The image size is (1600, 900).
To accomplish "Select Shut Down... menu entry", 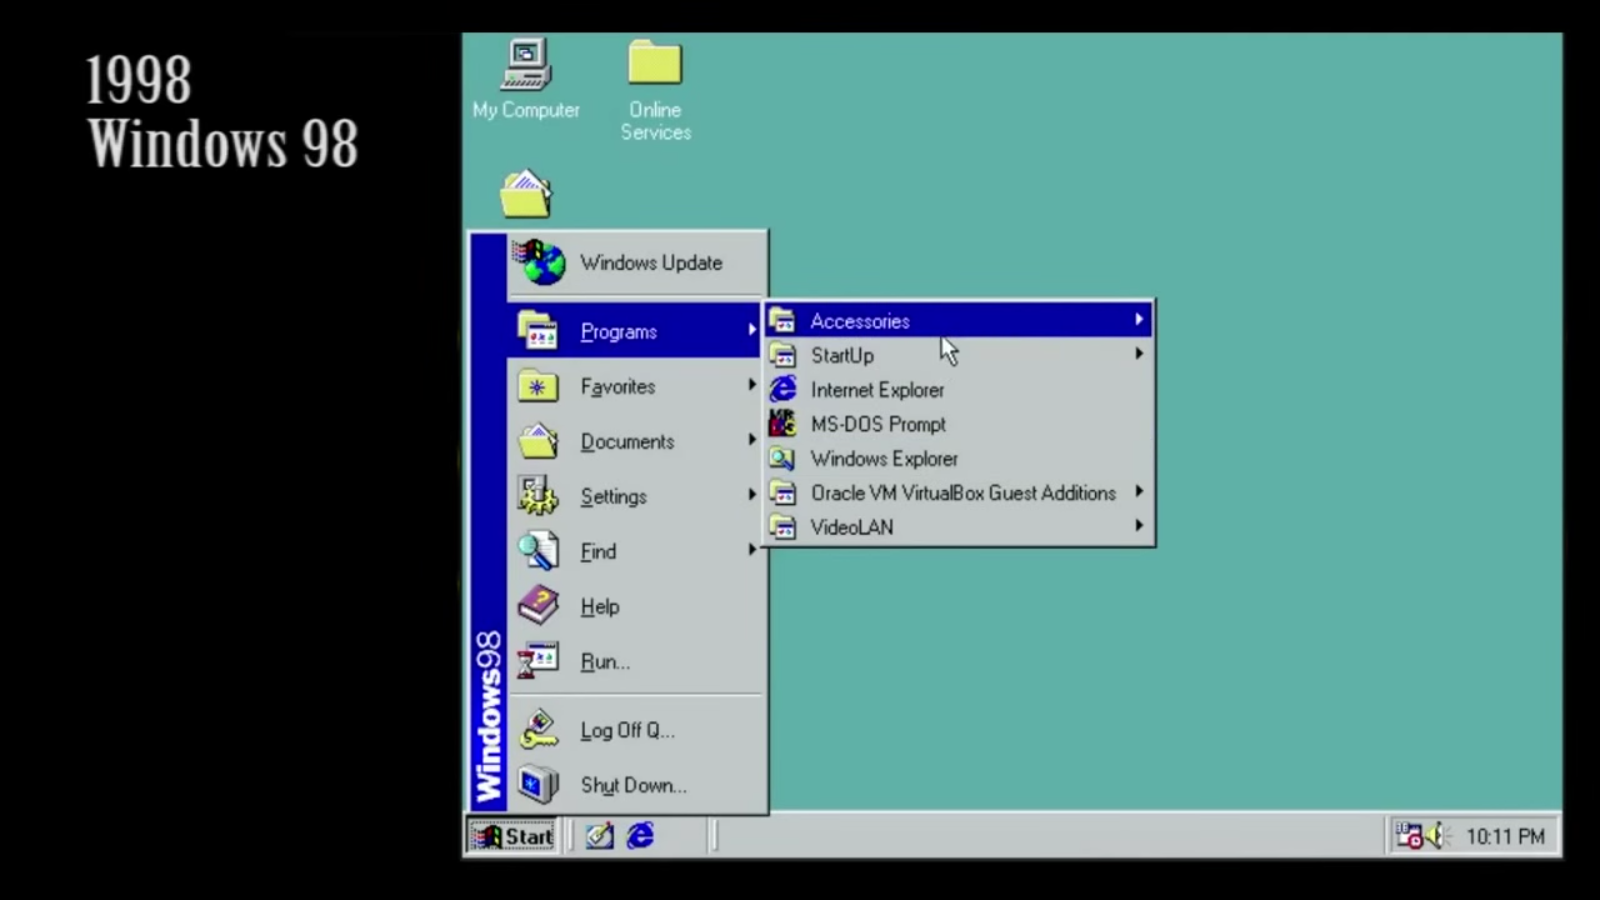I will 636,785.
